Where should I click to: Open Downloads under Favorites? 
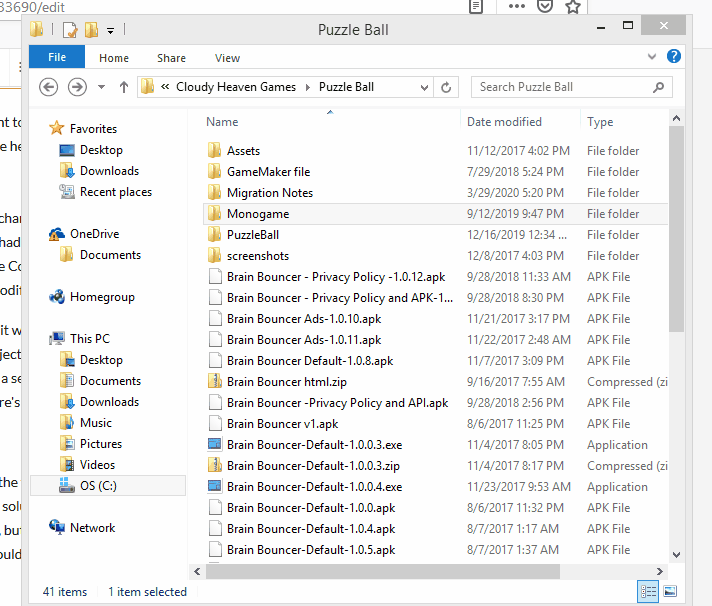point(109,171)
